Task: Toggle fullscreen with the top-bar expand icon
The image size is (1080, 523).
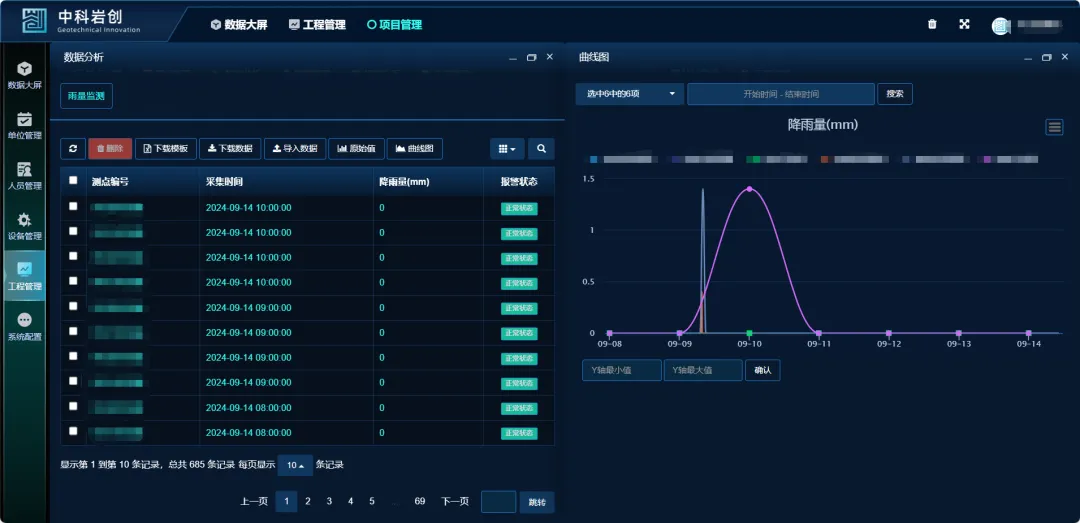Action: tap(964, 24)
